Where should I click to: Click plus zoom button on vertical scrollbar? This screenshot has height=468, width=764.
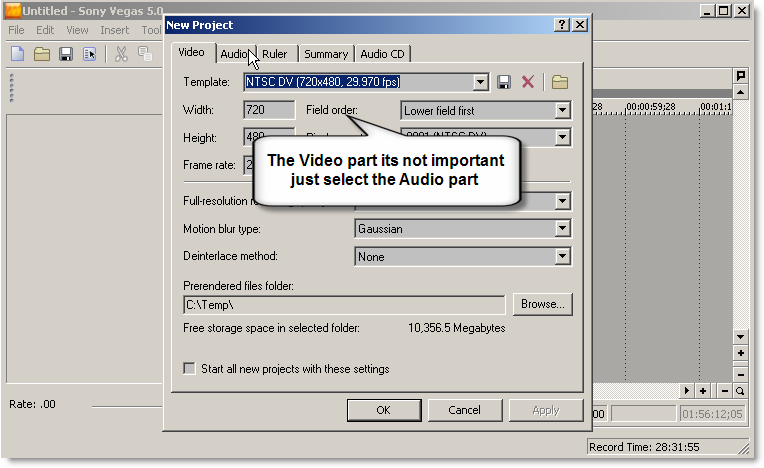pyautogui.click(x=741, y=353)
